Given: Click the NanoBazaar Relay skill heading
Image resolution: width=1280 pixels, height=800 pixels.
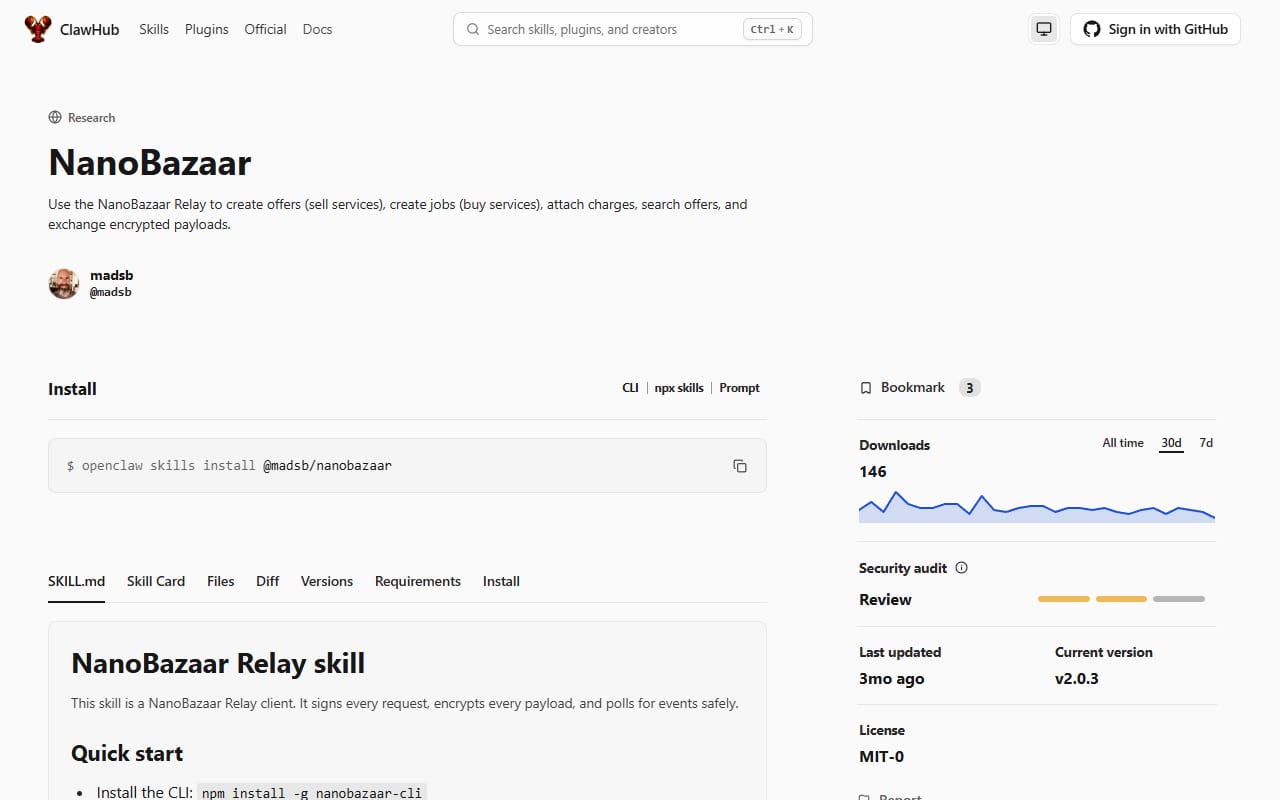Looking at the screenshot, I should coord(218,663).
